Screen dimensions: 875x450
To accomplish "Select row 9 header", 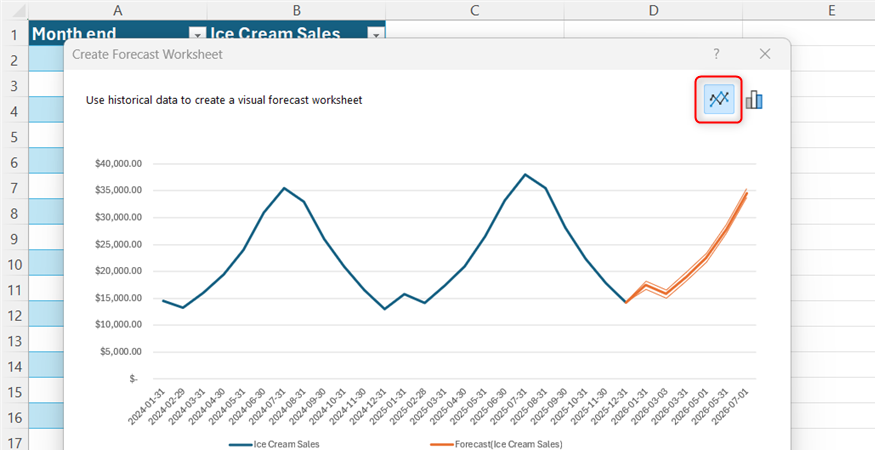I will [14, 239].
